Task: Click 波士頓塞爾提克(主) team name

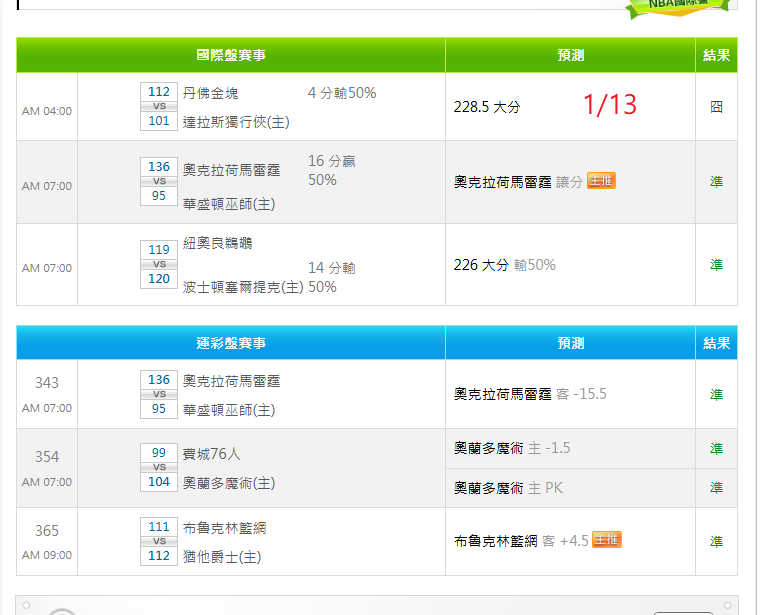Action: pos(243,287)
